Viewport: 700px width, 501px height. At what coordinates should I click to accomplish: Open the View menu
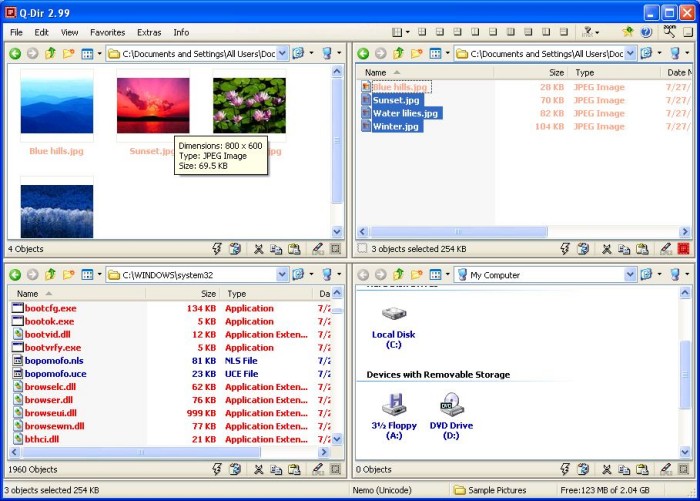point(69,32)
